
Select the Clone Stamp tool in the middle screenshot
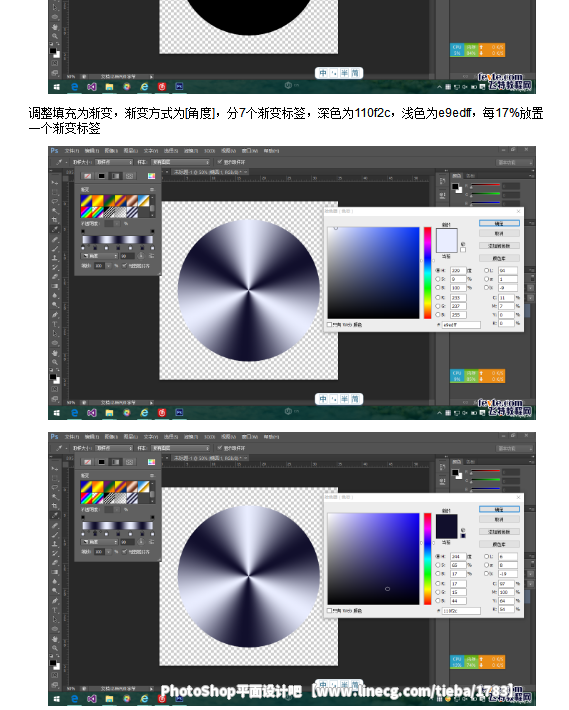click(x=55, y=258)
